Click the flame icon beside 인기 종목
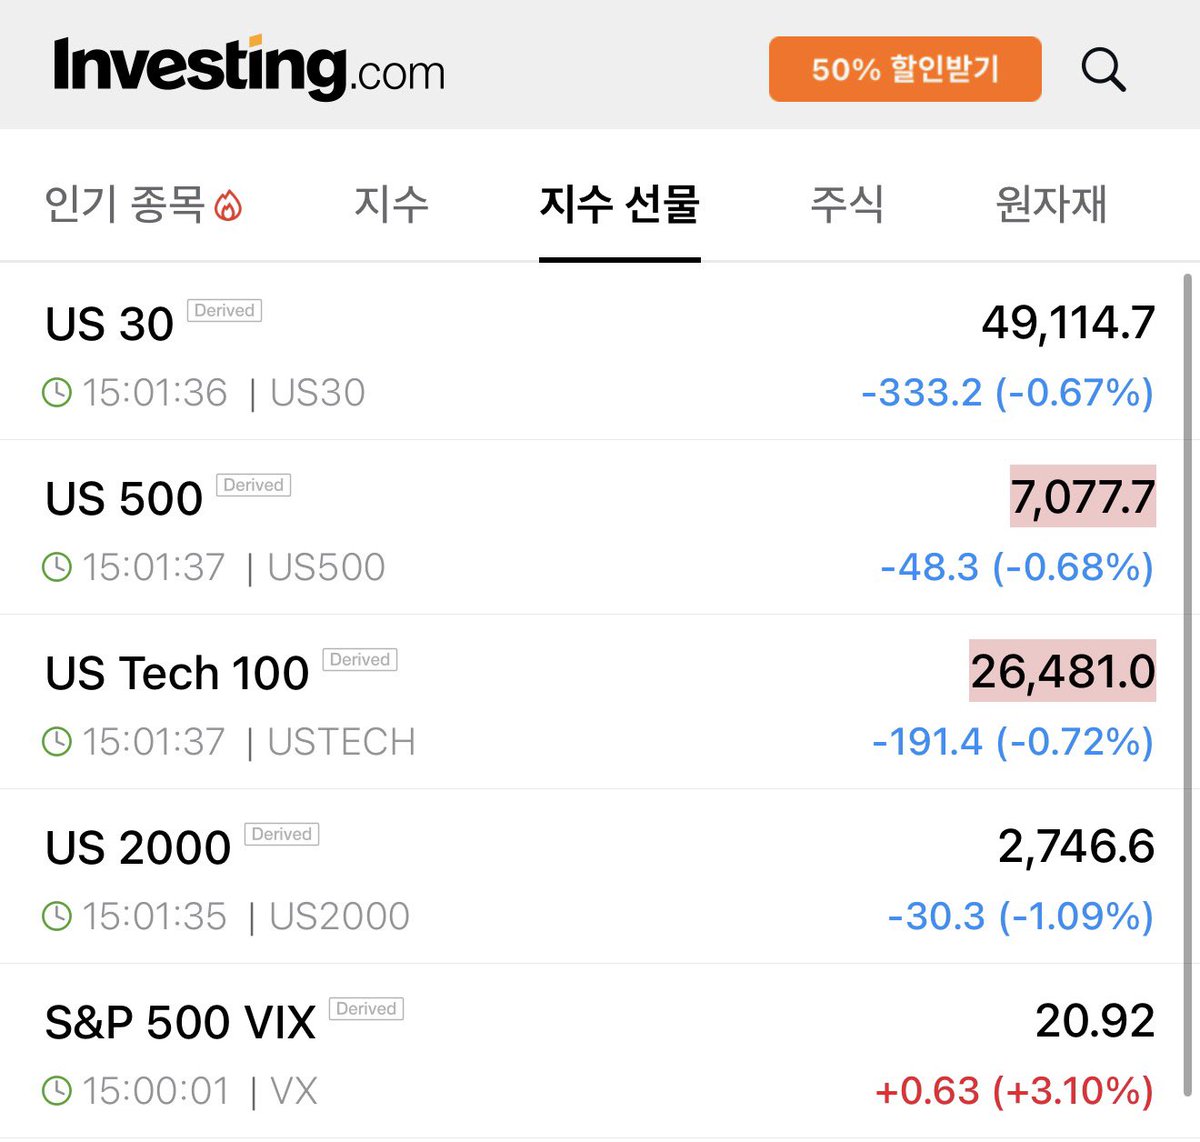This screenshot has height=1142, width=1200. pos(229,205)
